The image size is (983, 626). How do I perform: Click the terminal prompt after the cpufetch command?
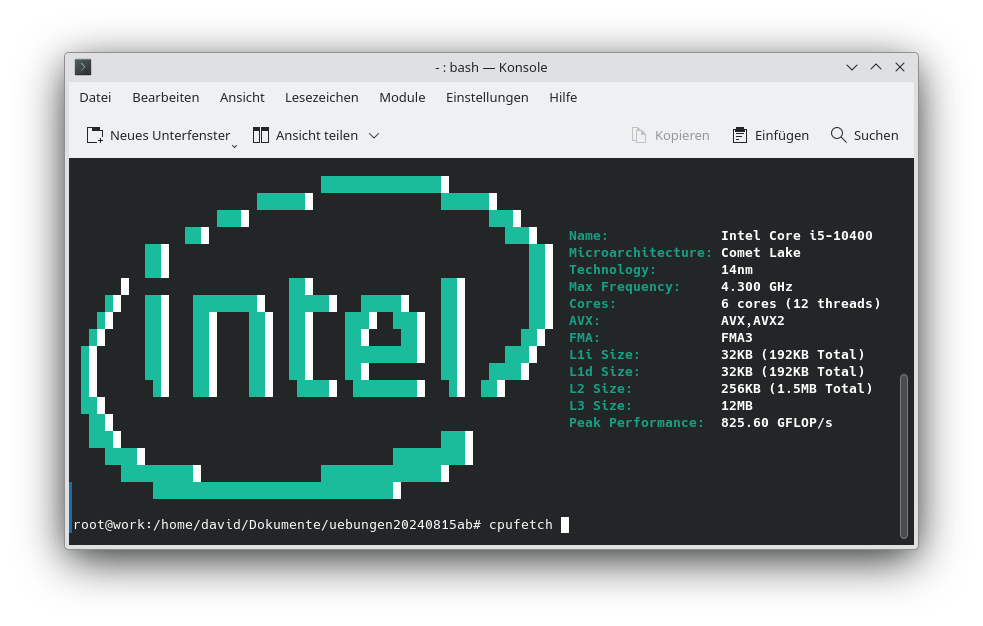click(x=563, y=524)
